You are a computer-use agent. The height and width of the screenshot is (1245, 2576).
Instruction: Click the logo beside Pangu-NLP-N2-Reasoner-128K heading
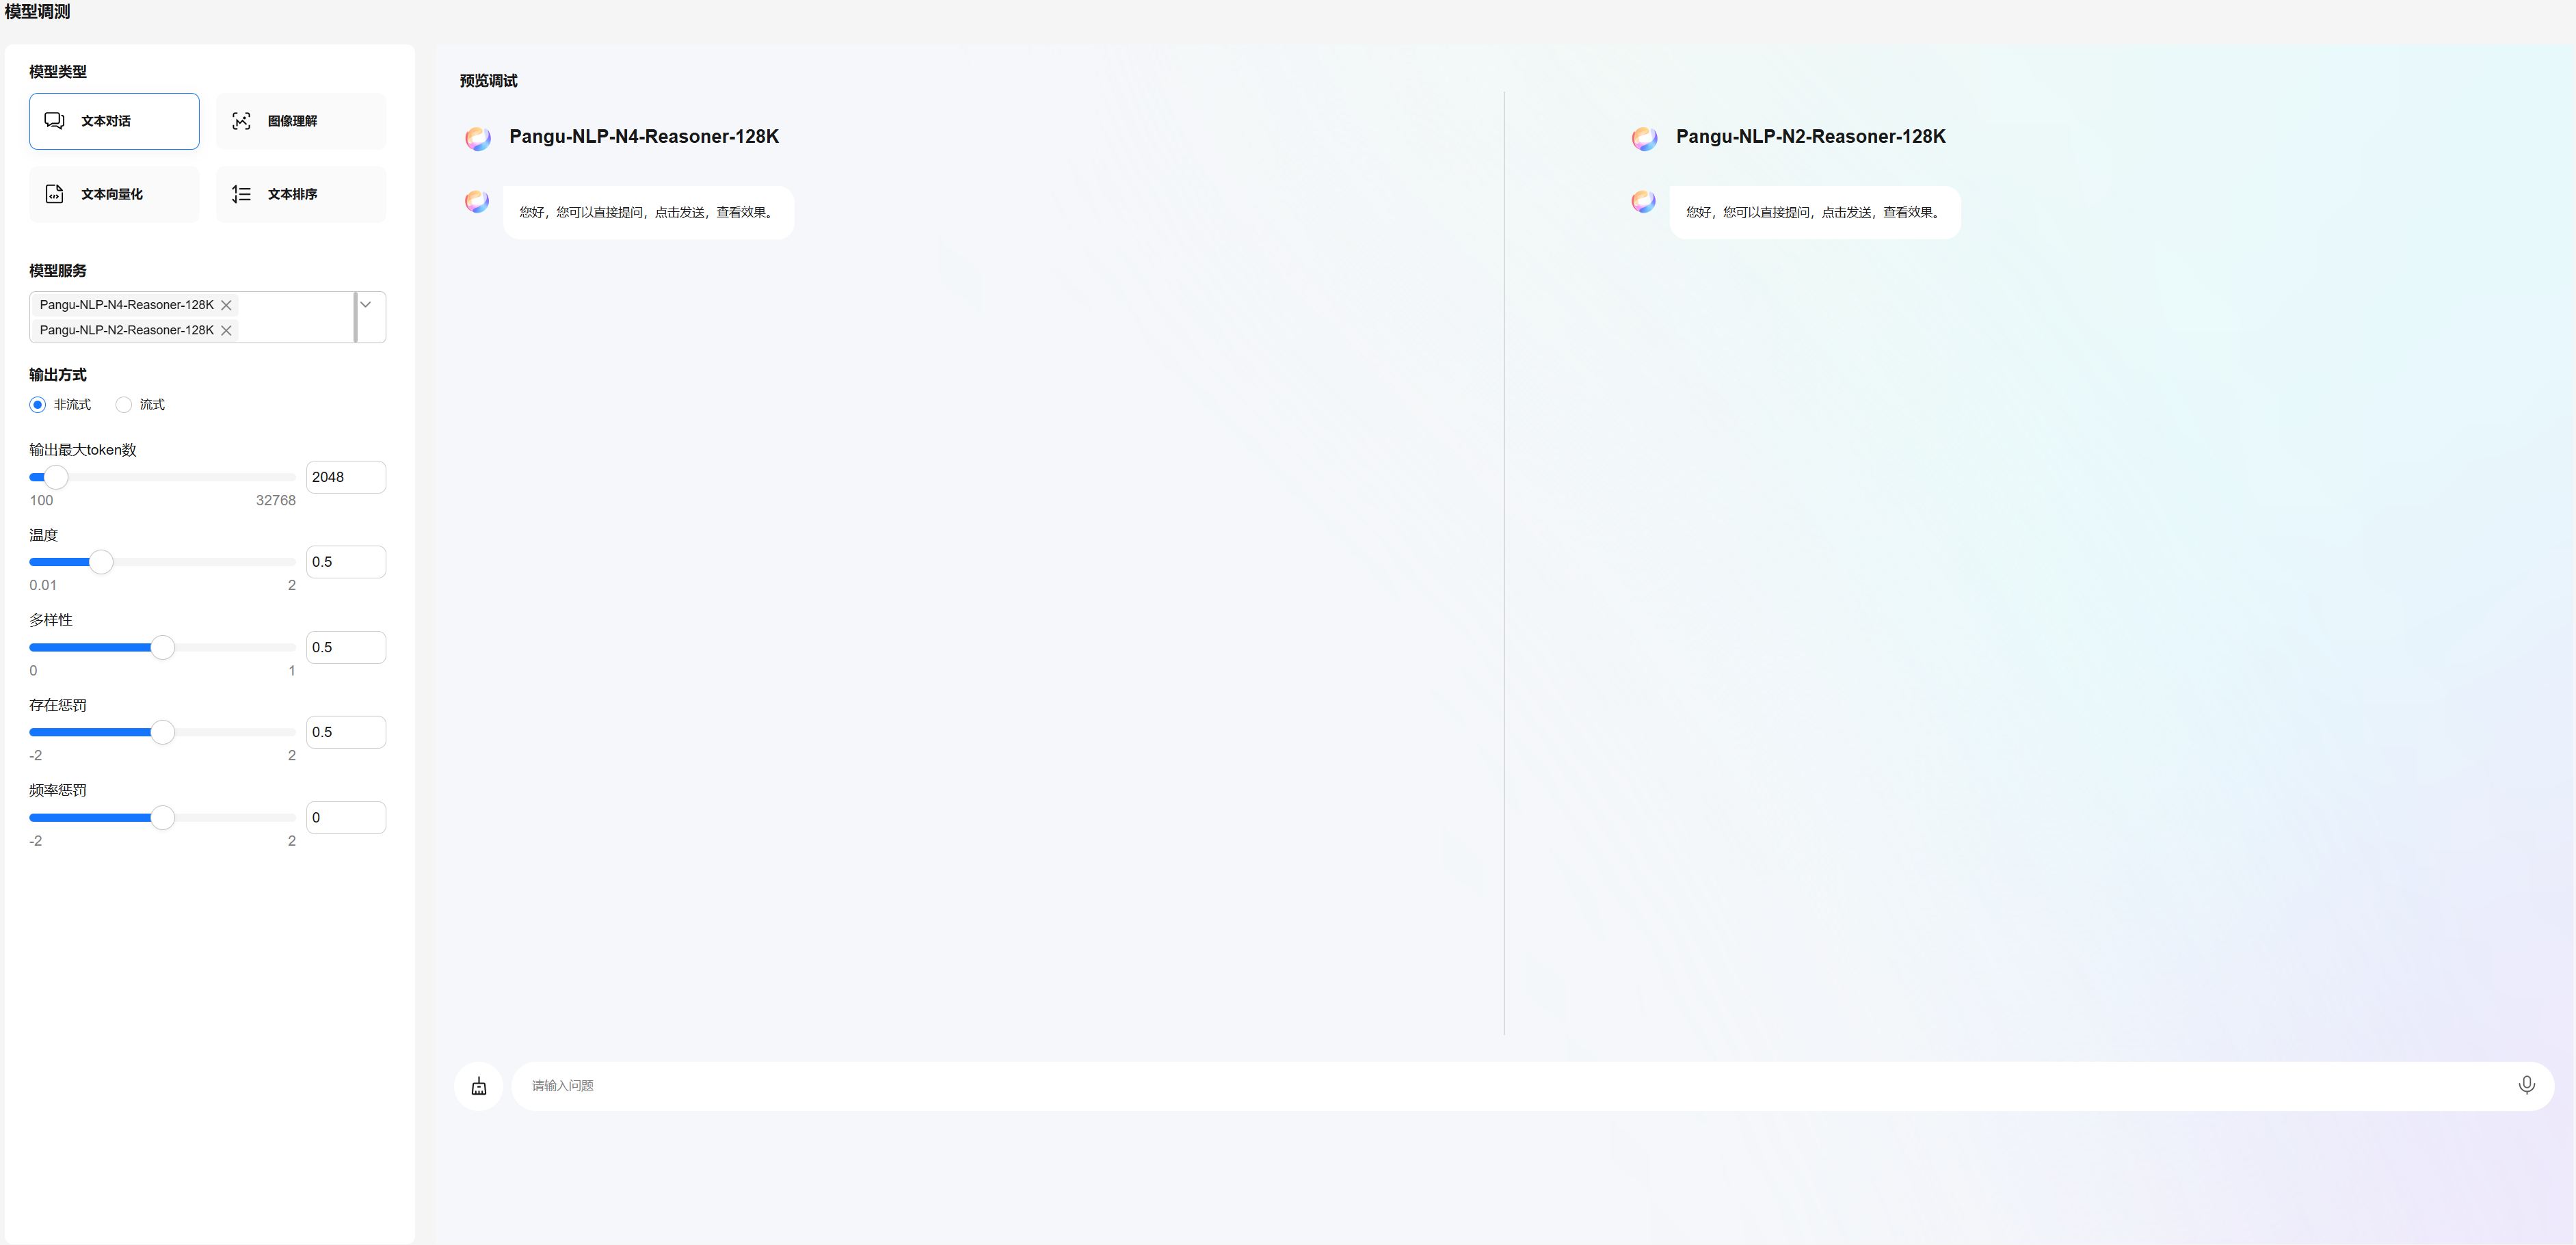pos(1645,138)
